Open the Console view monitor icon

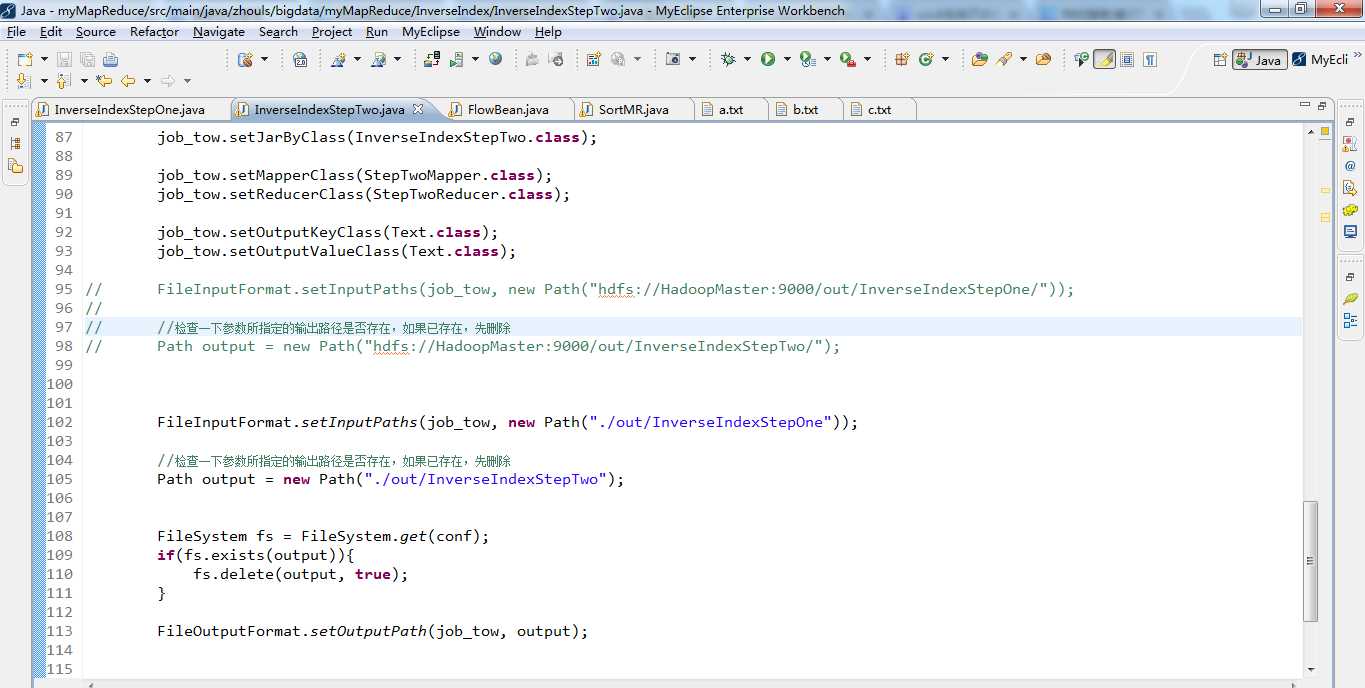point(1350,232)
